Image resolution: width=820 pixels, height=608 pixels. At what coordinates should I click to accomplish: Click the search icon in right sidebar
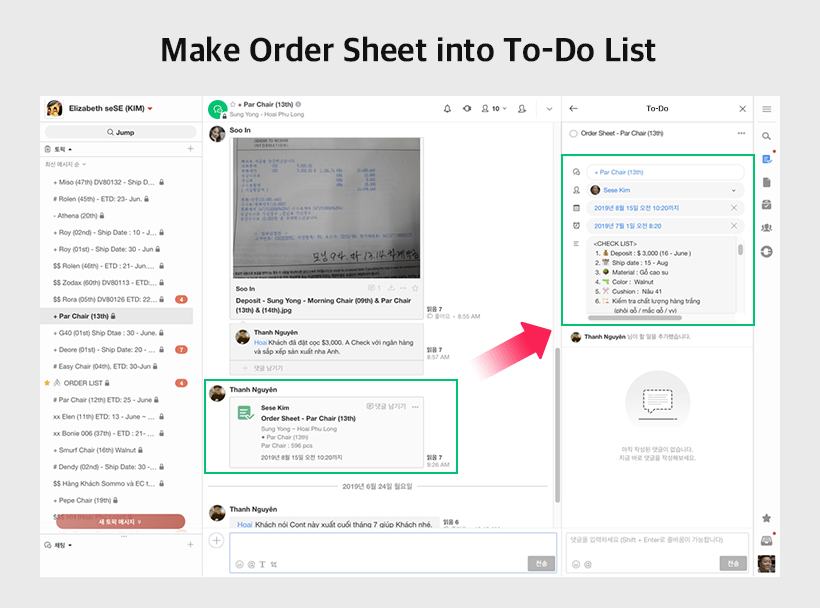767,136
